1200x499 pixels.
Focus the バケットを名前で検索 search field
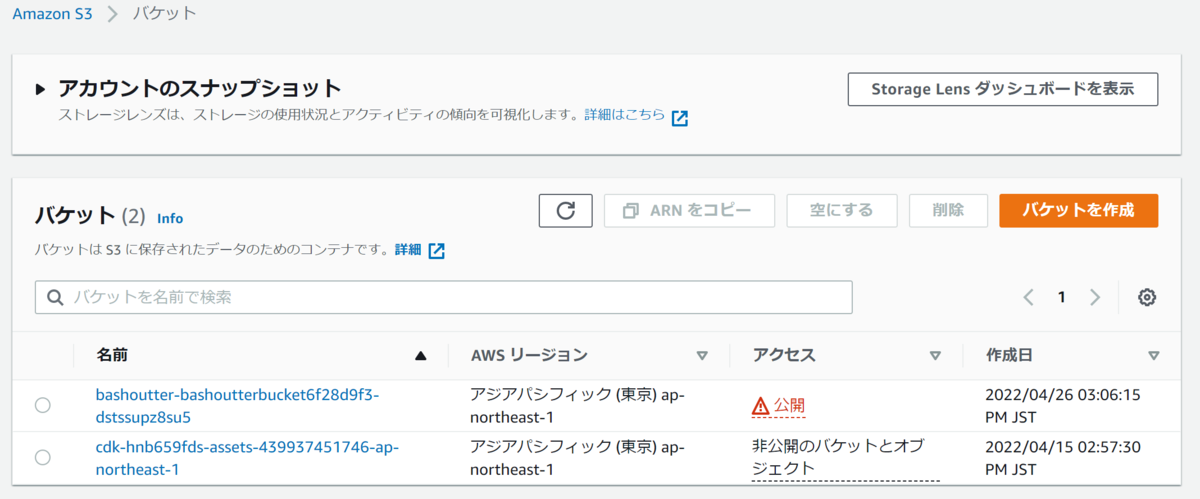coord(444,297)
